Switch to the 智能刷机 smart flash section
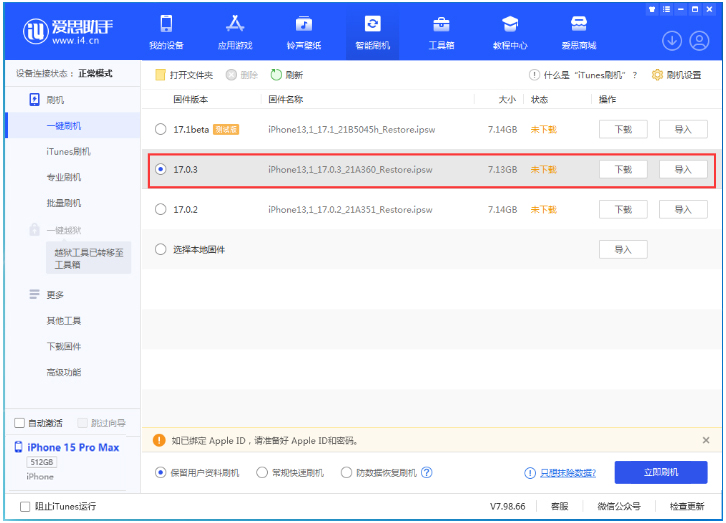 [372, 32]
